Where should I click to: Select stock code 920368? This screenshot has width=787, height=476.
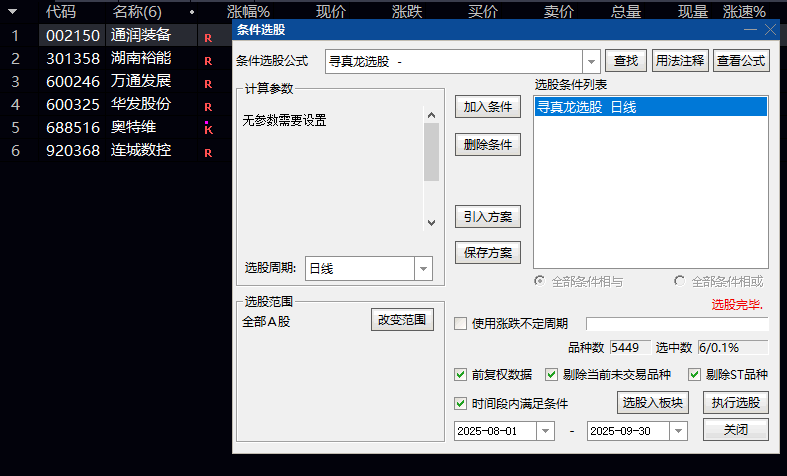click(73, 151)
